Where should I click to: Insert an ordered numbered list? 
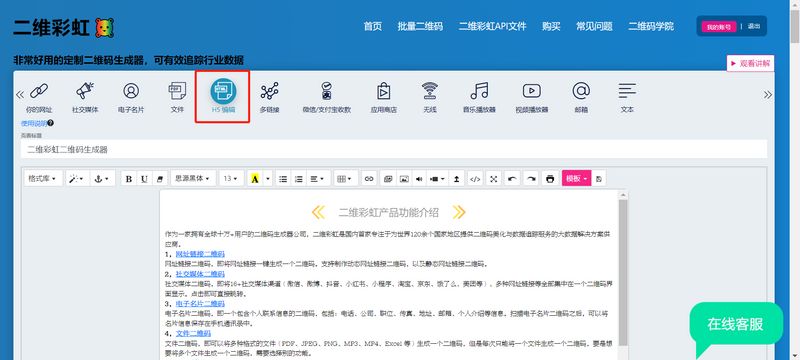[298, 178]
